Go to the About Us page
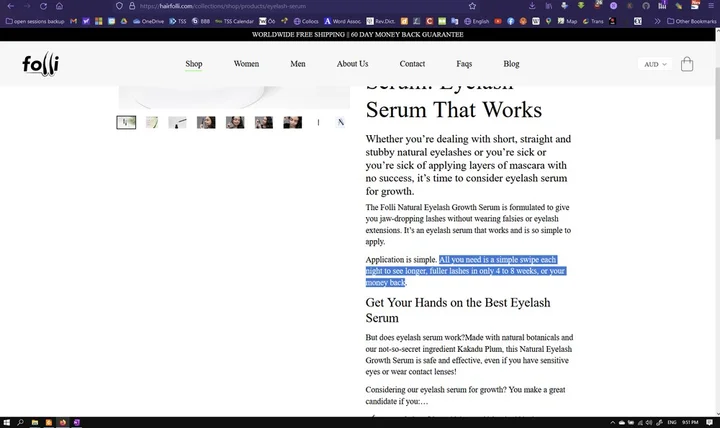720x428 pixels. [x=352, y=64]
